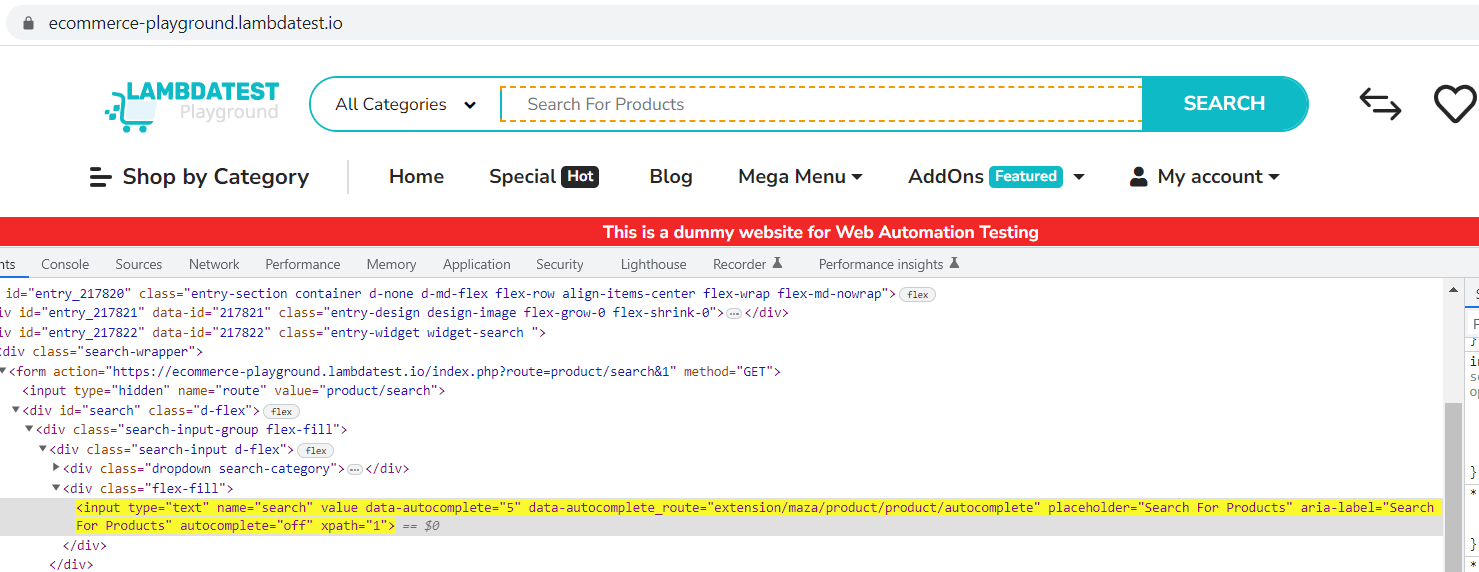Collapse the form element node arrow

pyautogui.click(x=4, y=371)
